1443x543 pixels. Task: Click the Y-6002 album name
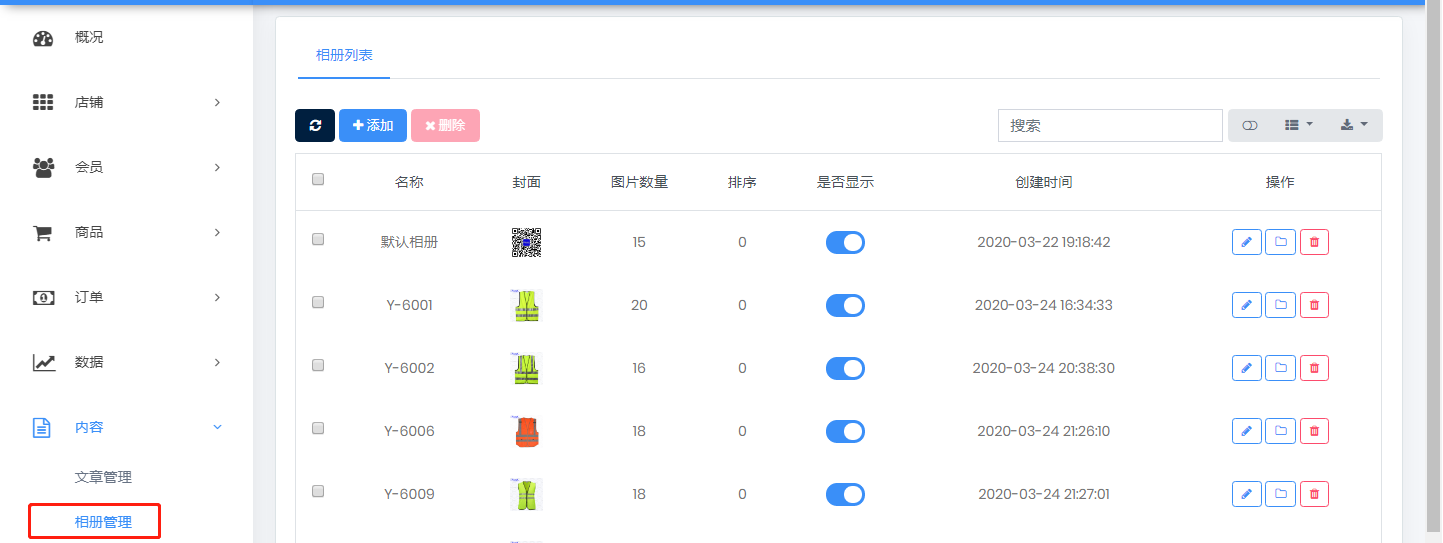point(409,368)
